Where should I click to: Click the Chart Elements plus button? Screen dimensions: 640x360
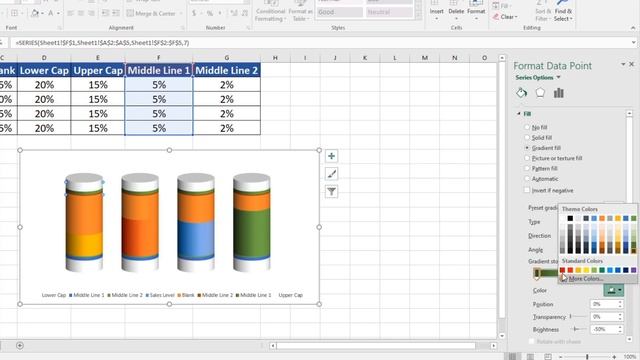331,156
